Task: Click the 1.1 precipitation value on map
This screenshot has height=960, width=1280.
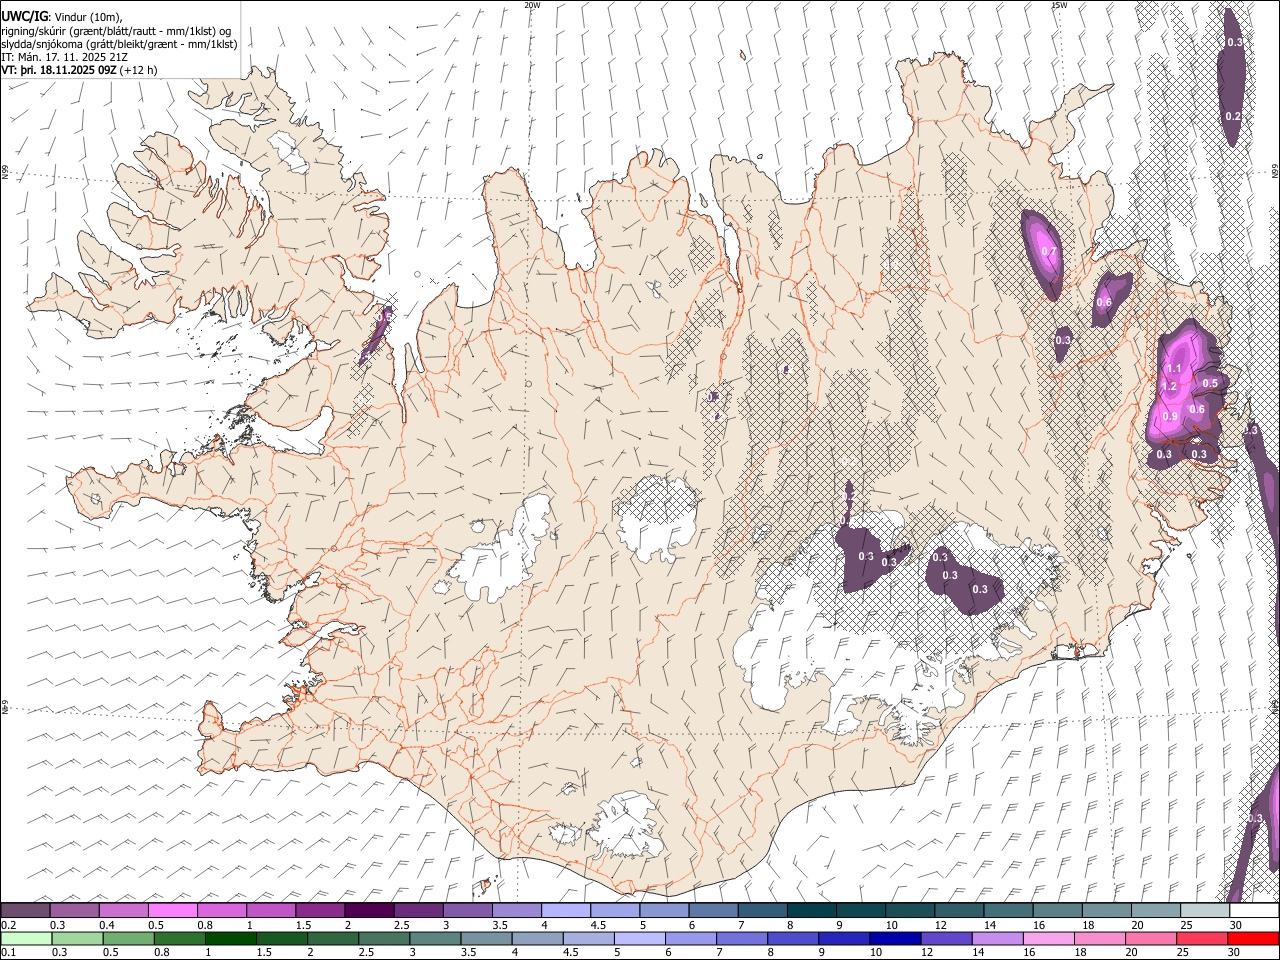Action: pyautogui.click(x=1175, y=369)
